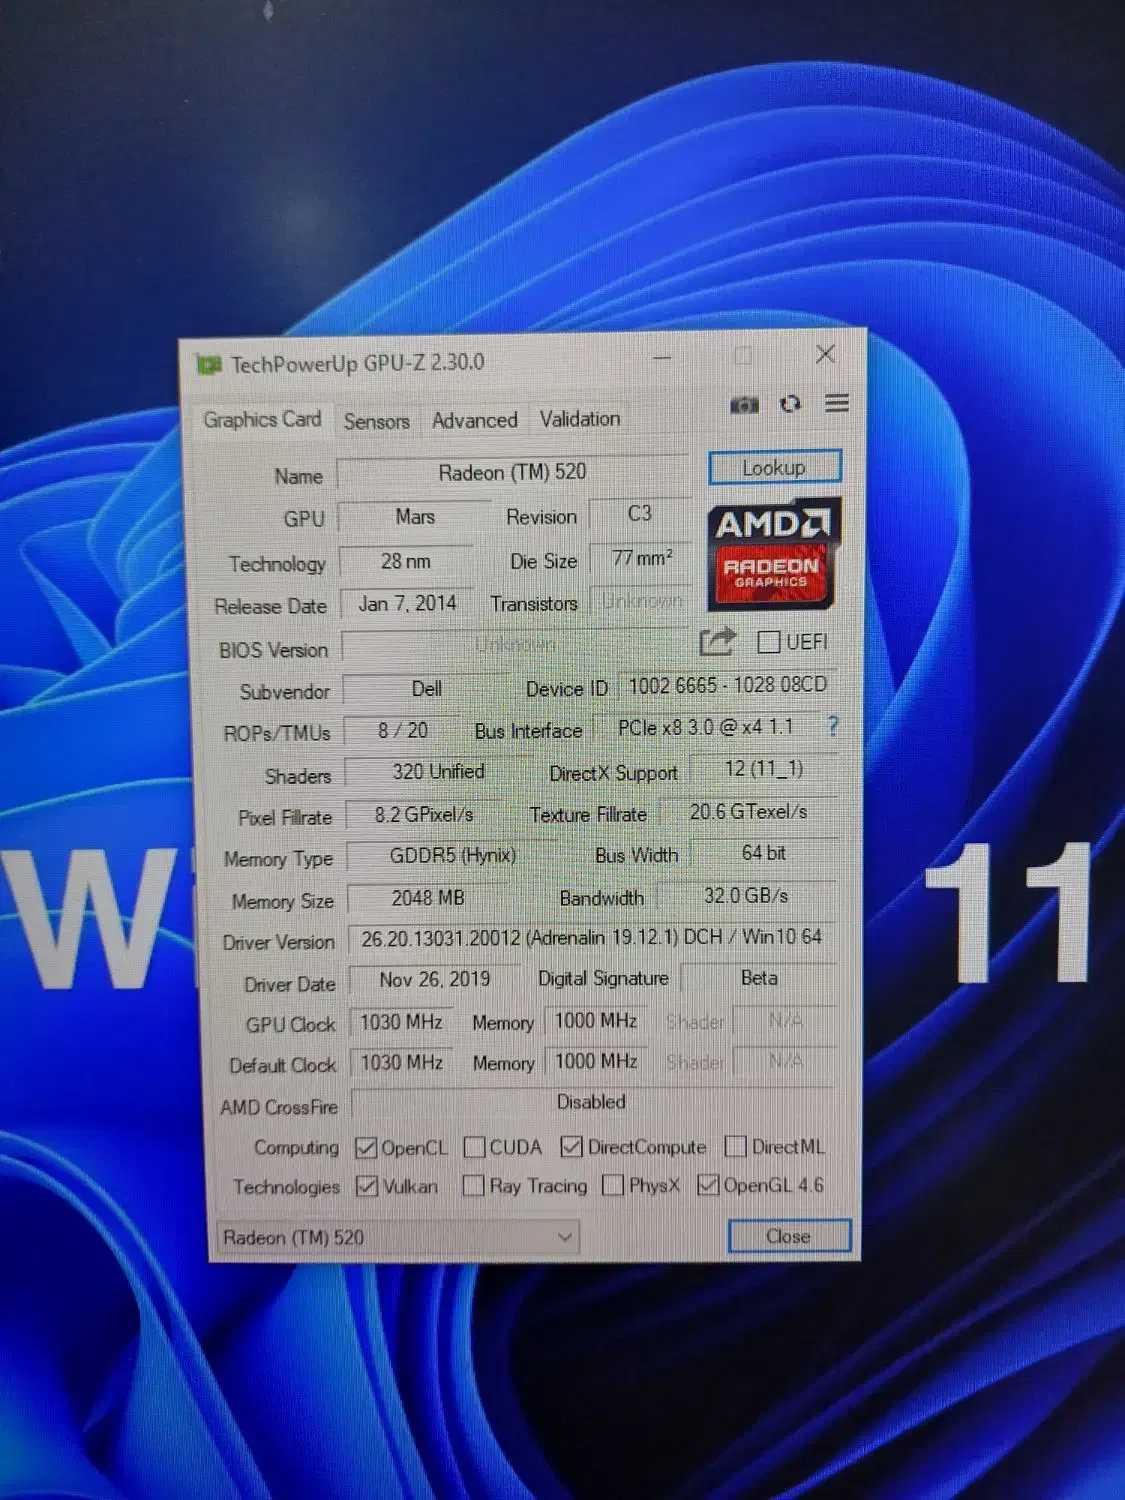Open the hamburger menu icon
The image size is (1125, 1500).
(x=837, y=403)
